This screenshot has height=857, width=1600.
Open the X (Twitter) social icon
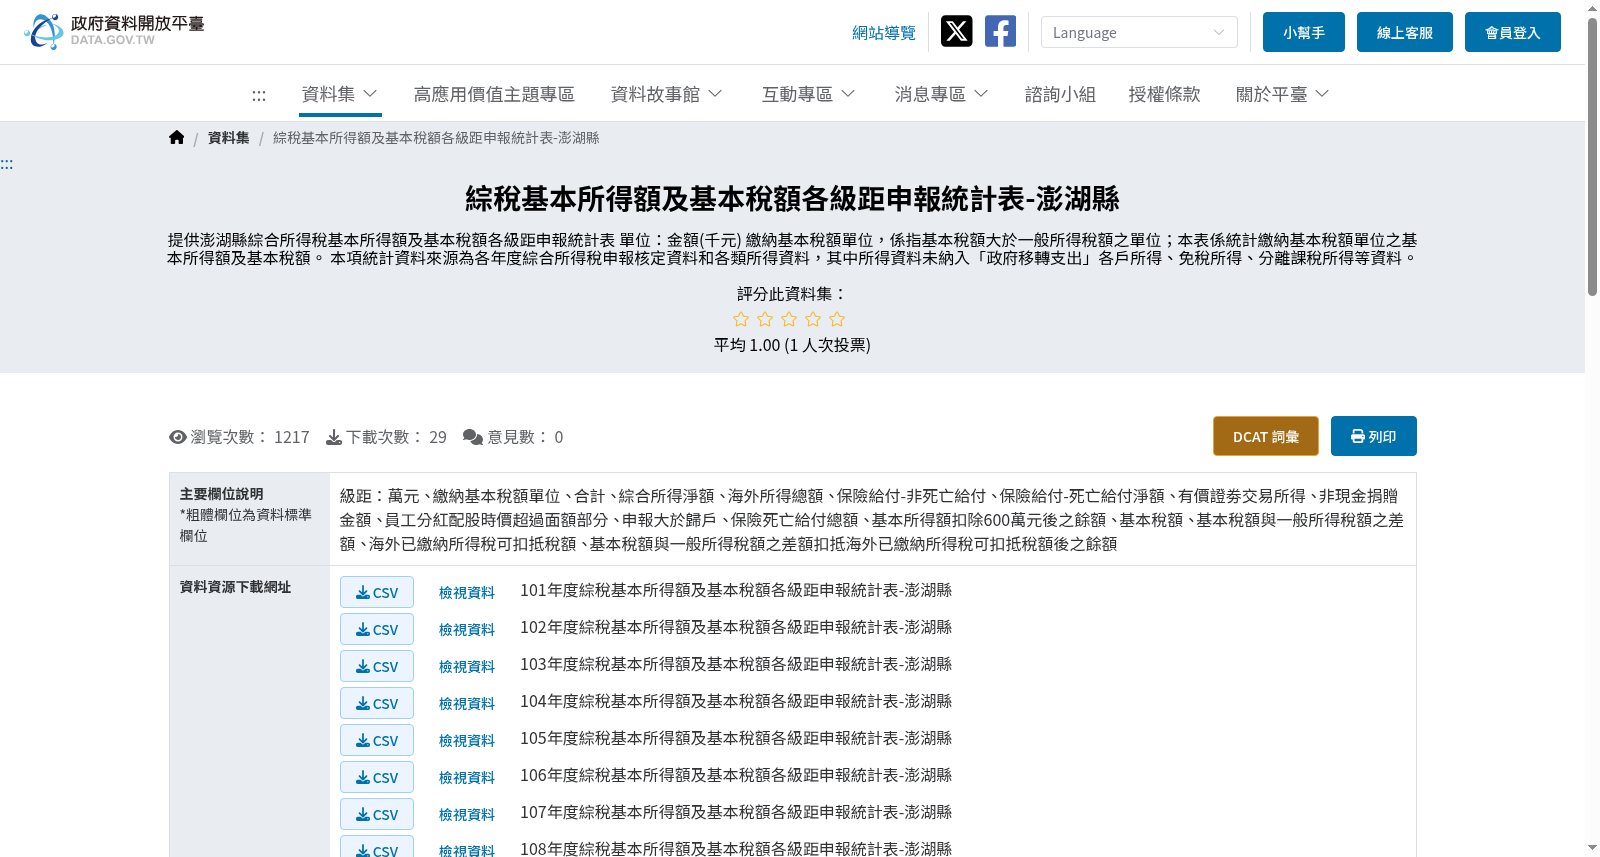(956, 31)
